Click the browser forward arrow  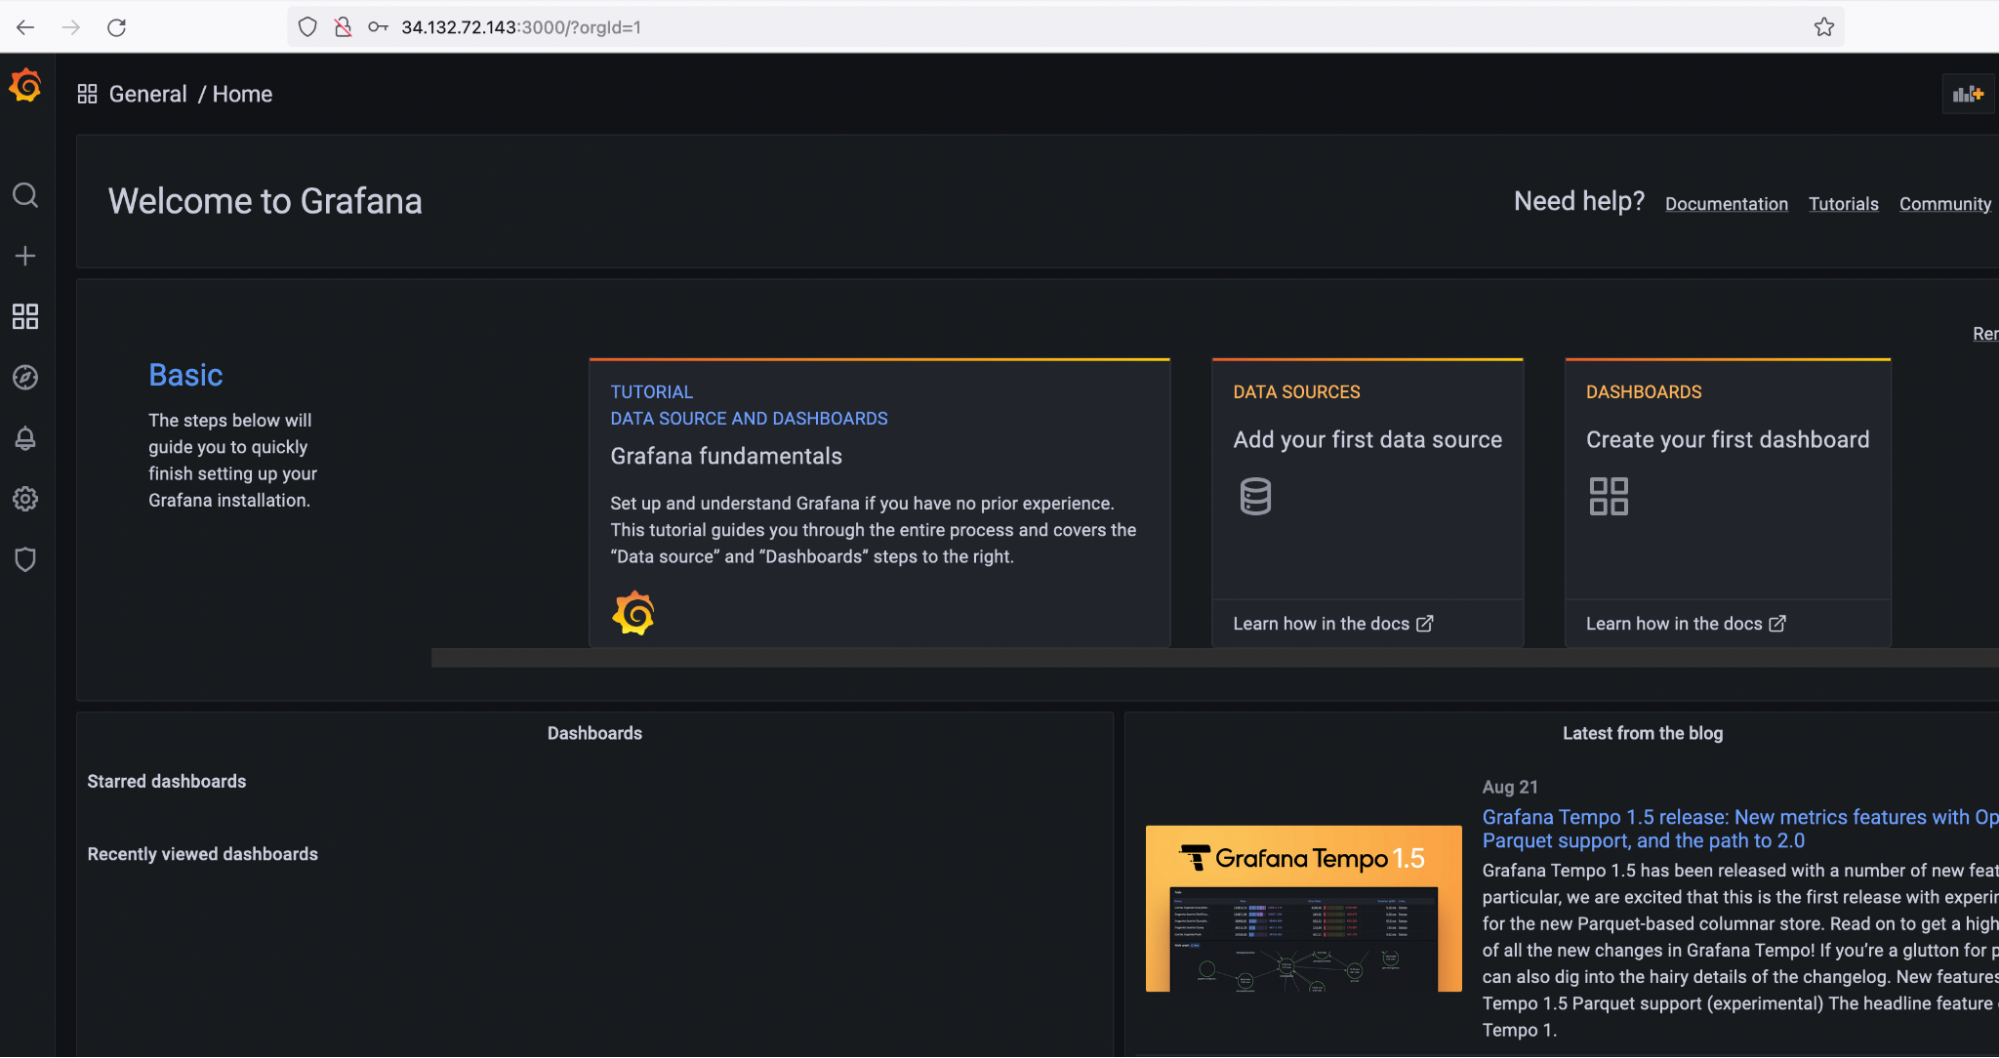pos(70,27)
